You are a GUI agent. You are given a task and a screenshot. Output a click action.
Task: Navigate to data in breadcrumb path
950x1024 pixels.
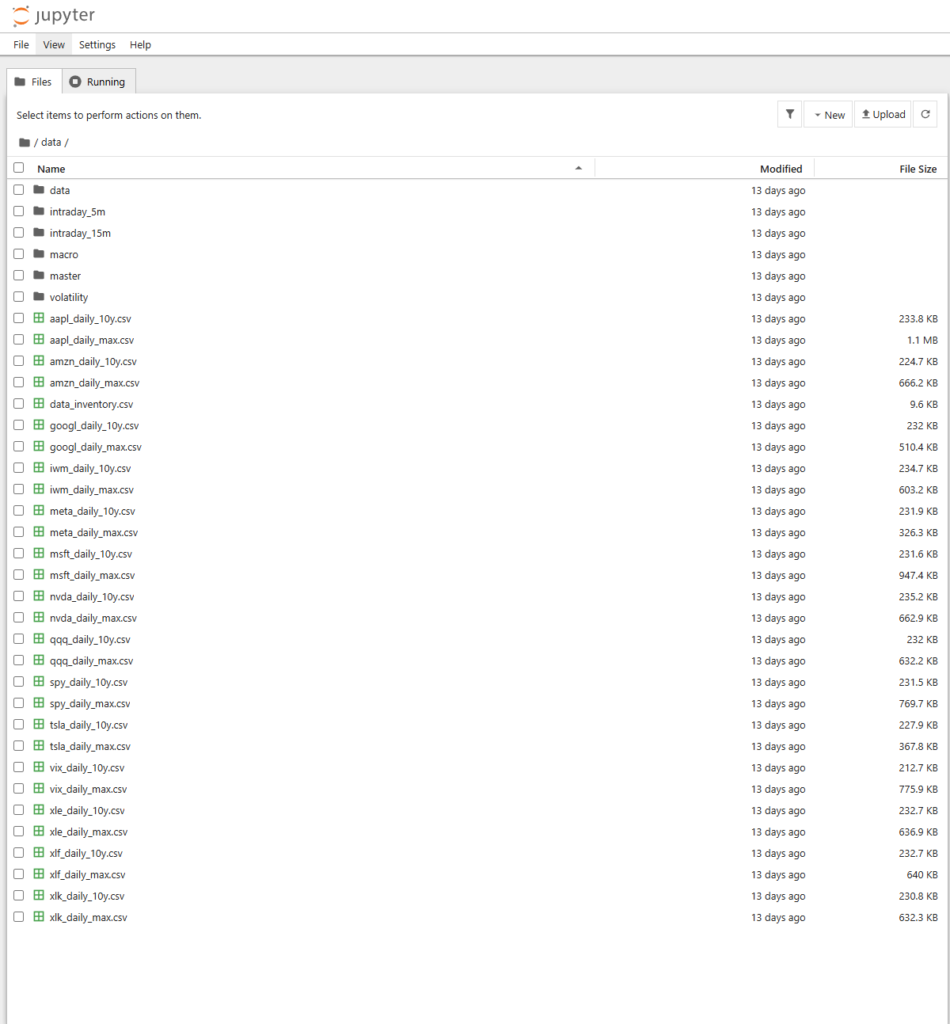[51, 142]
